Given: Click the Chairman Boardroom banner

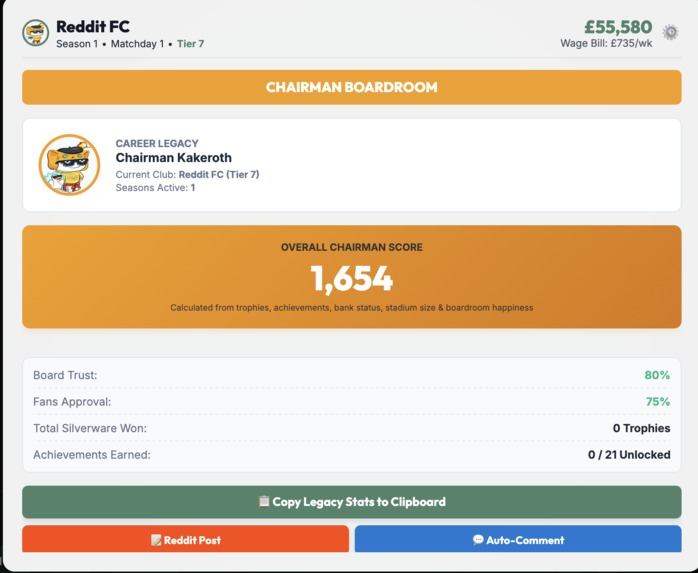Looking at the screenshot, I should (x=352, y=87).
